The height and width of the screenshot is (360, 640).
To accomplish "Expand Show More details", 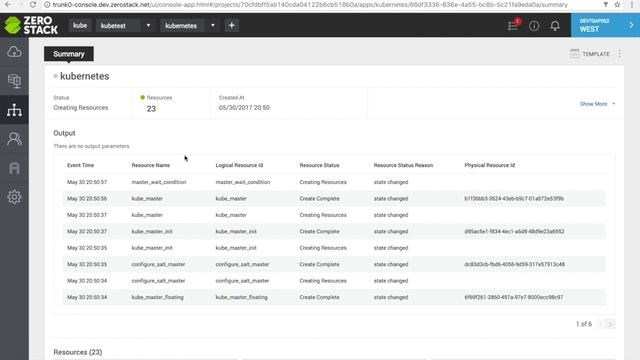I will 597,104.
